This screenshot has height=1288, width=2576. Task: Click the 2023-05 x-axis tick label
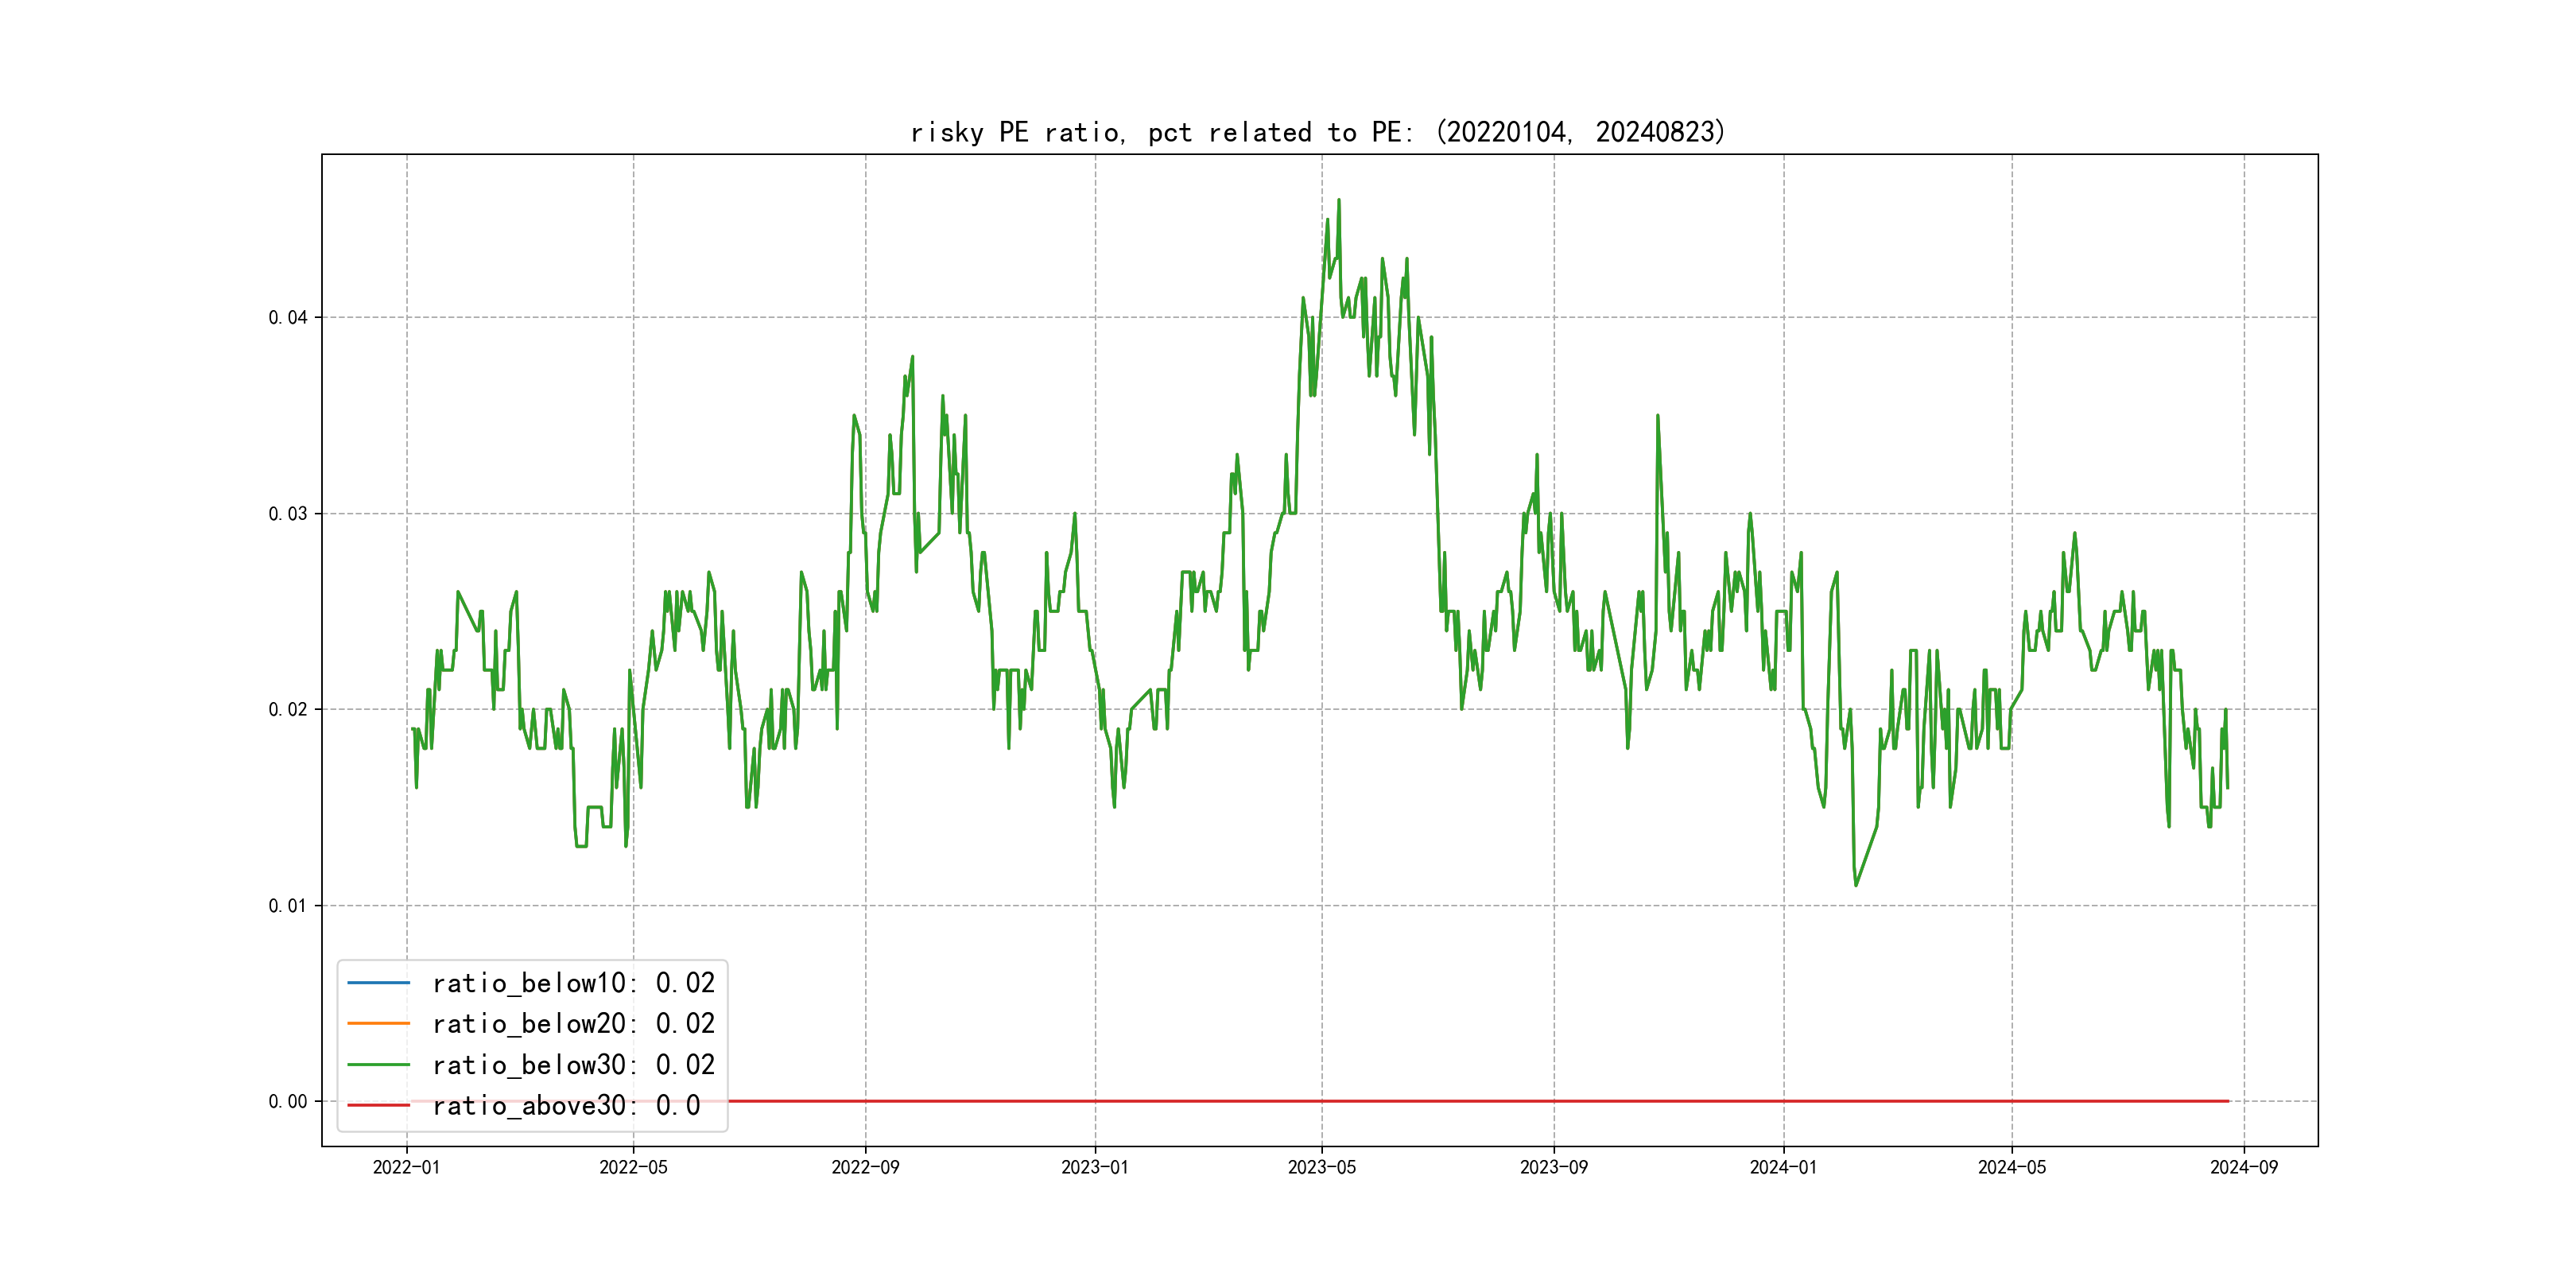[x=1321, y=1167]
